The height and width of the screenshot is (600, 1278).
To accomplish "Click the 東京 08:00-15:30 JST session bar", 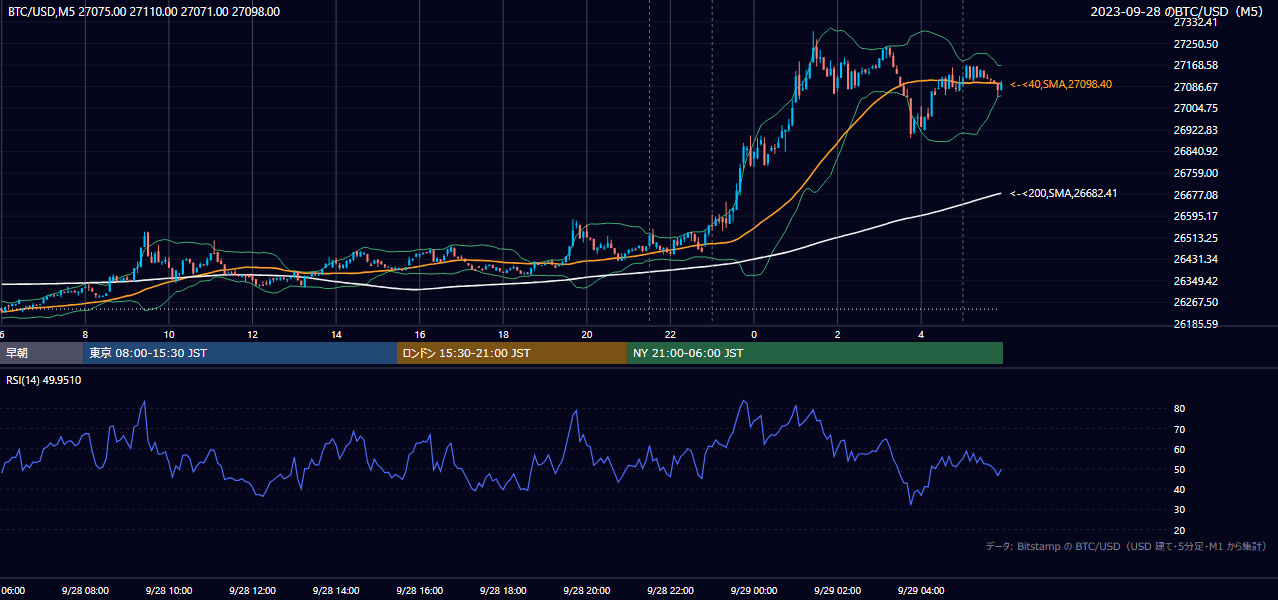I will [240, 353].
